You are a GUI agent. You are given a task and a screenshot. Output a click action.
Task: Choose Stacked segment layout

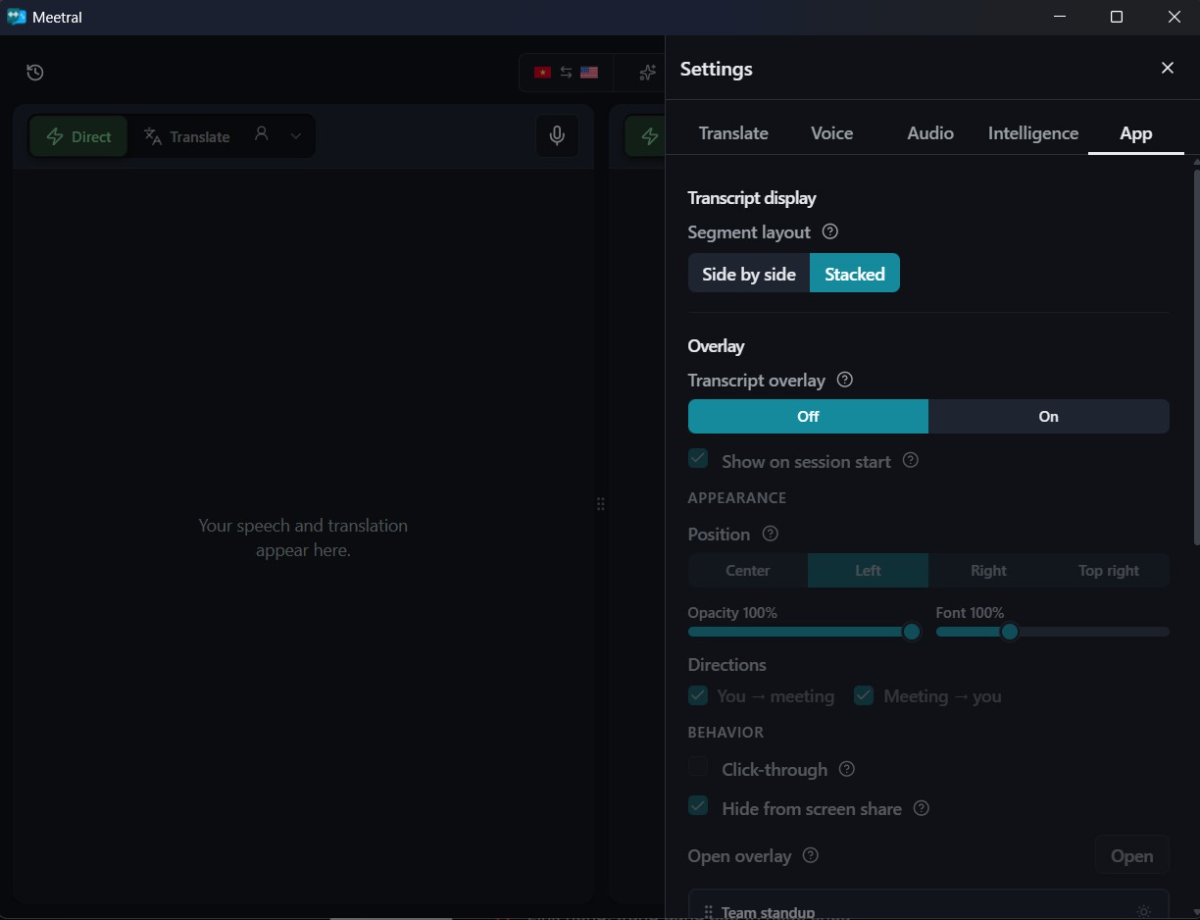[855, 274]
